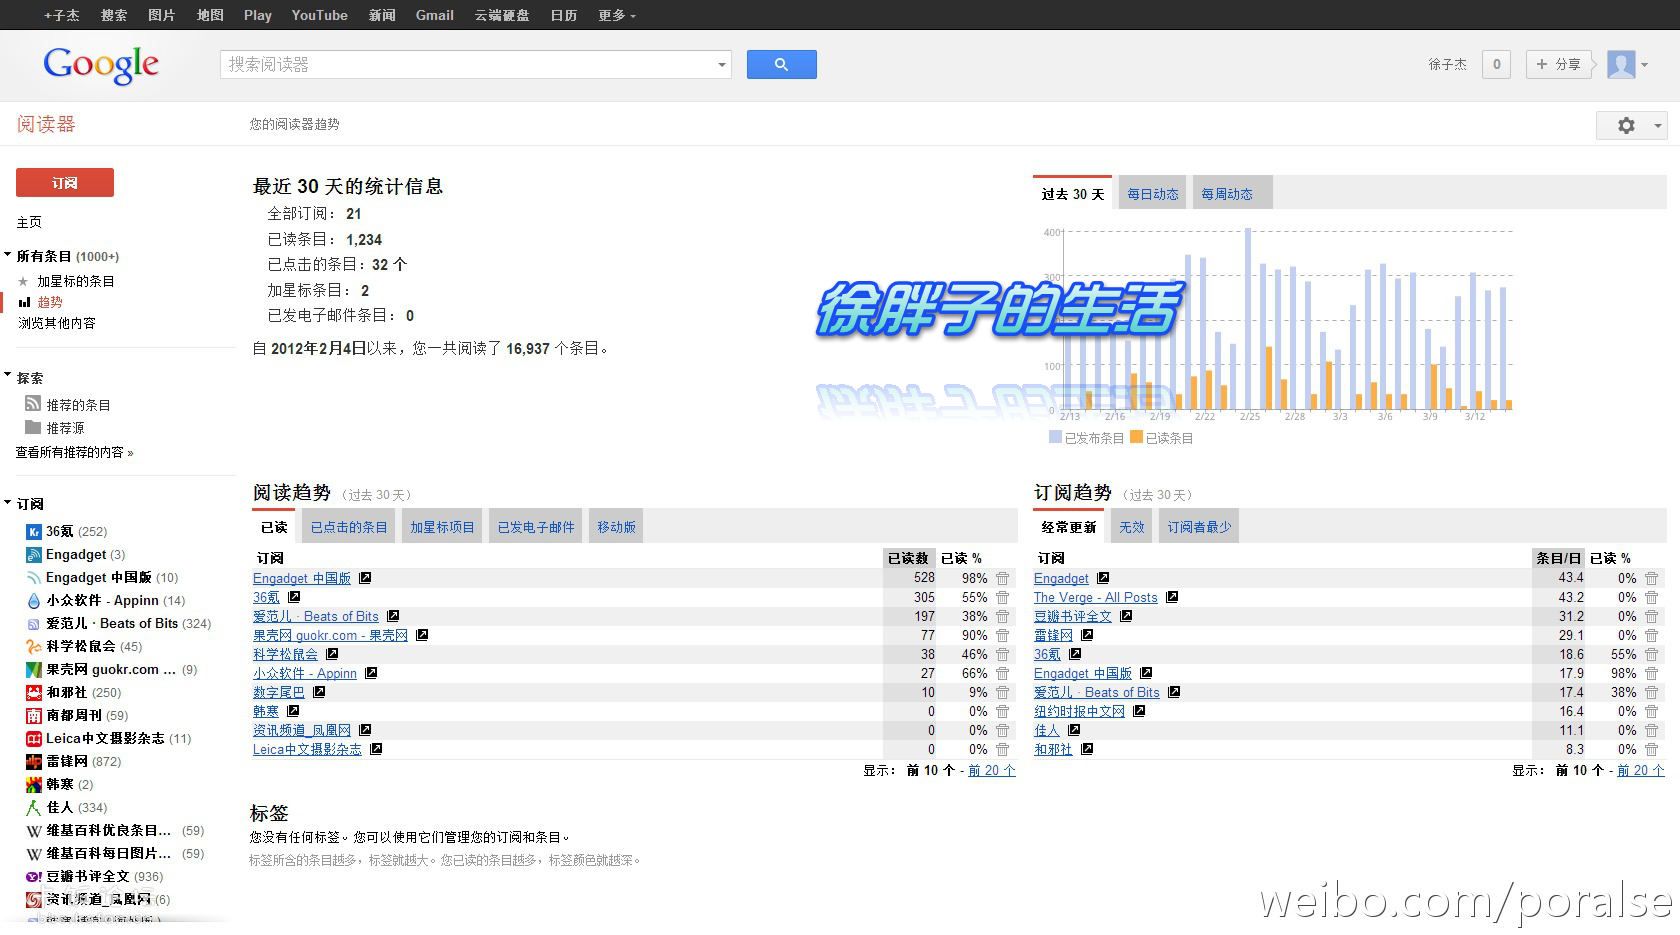Open 爱范儿 · Beats of Bits external link icon

393,616
